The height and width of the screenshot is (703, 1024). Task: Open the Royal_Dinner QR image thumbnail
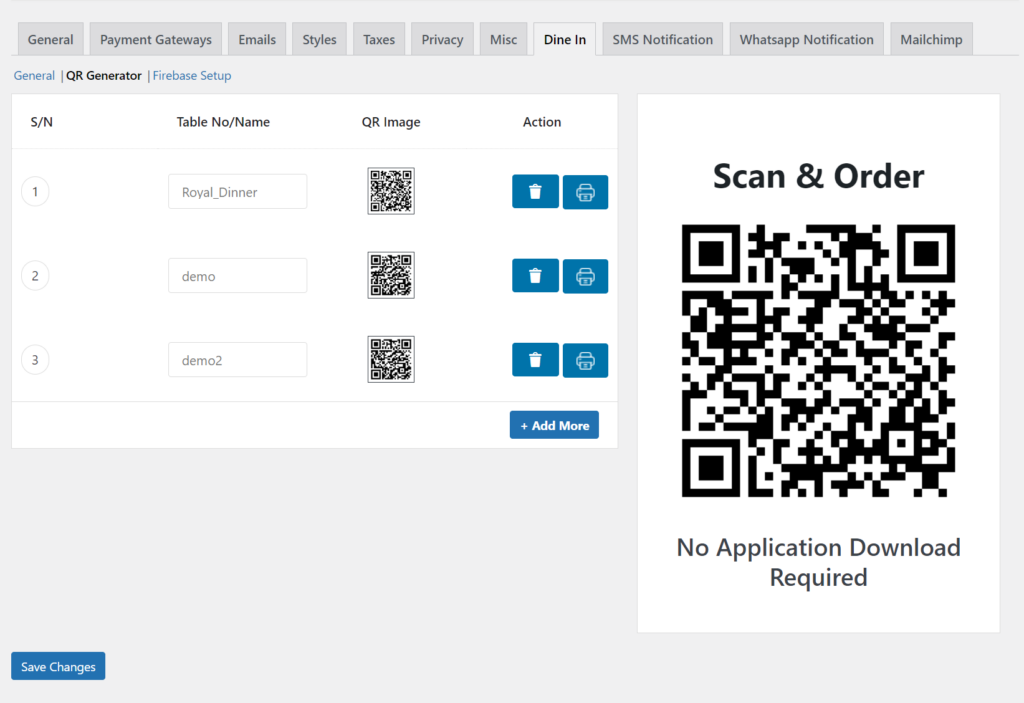click(x=391, y=191)
